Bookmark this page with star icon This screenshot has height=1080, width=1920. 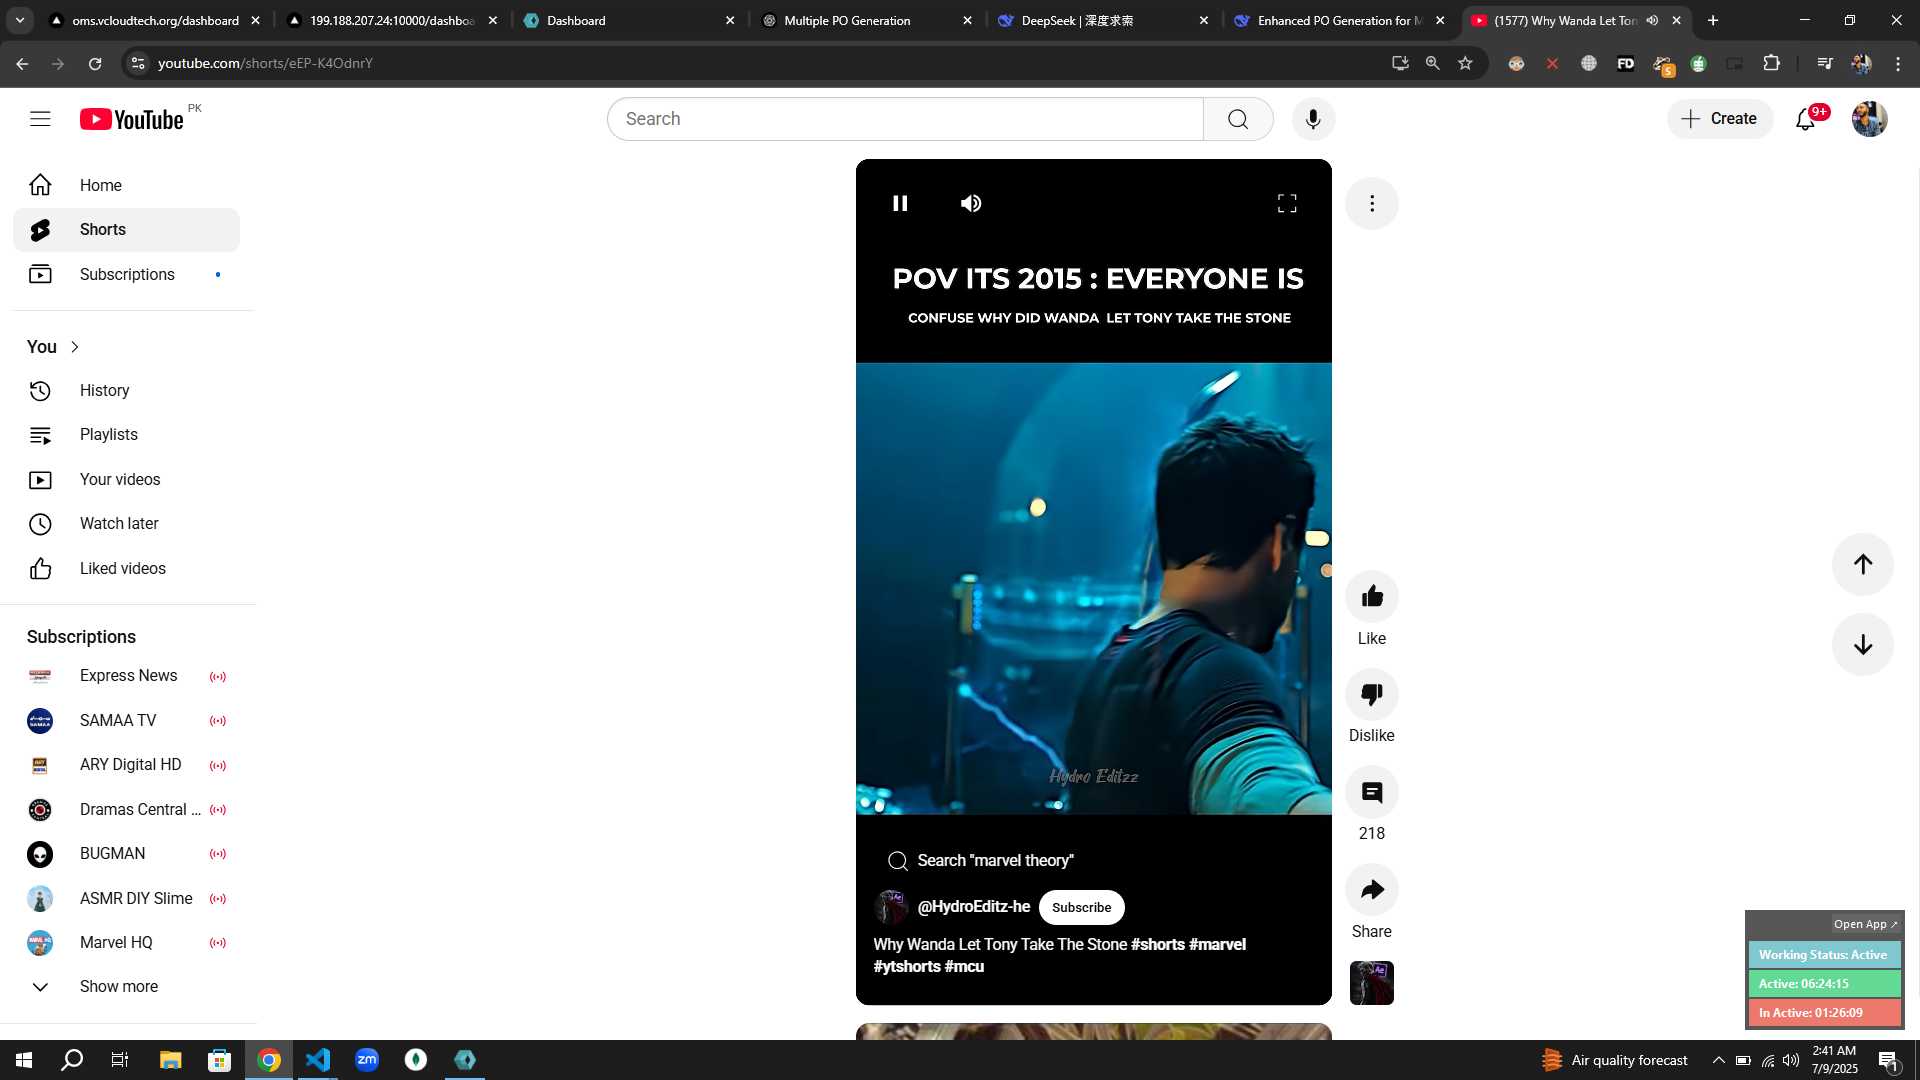tap(1465, 63)
